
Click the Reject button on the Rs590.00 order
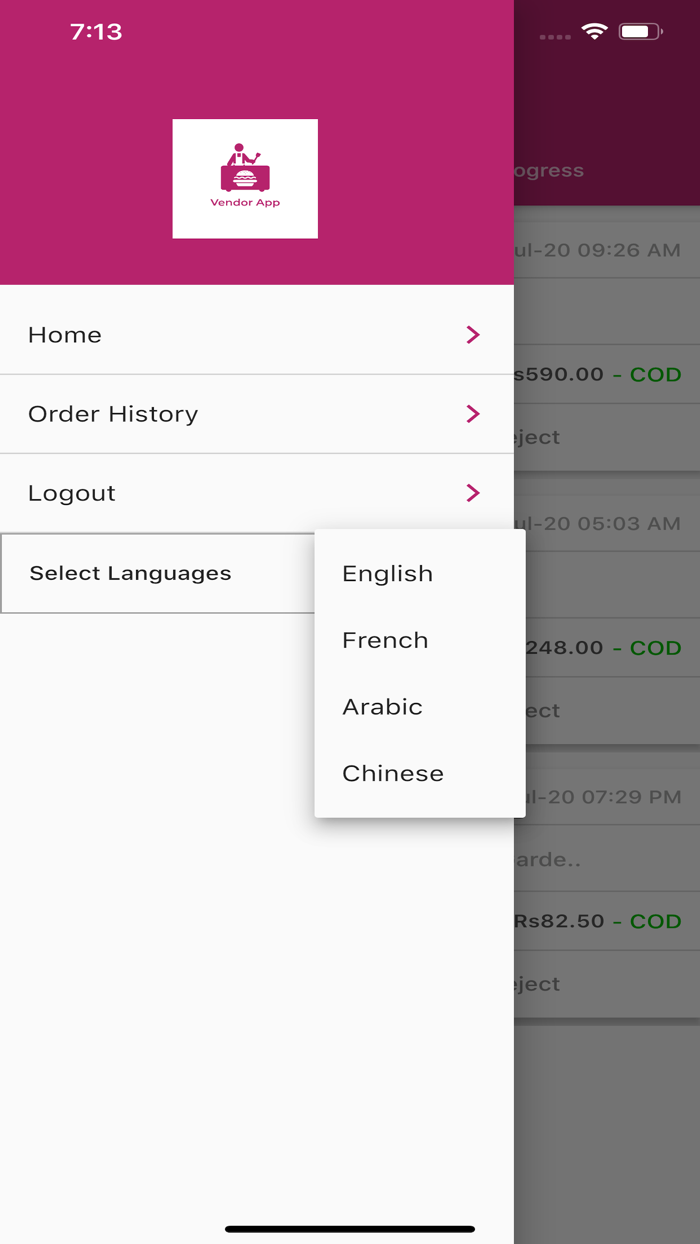[x=541, y=437]
